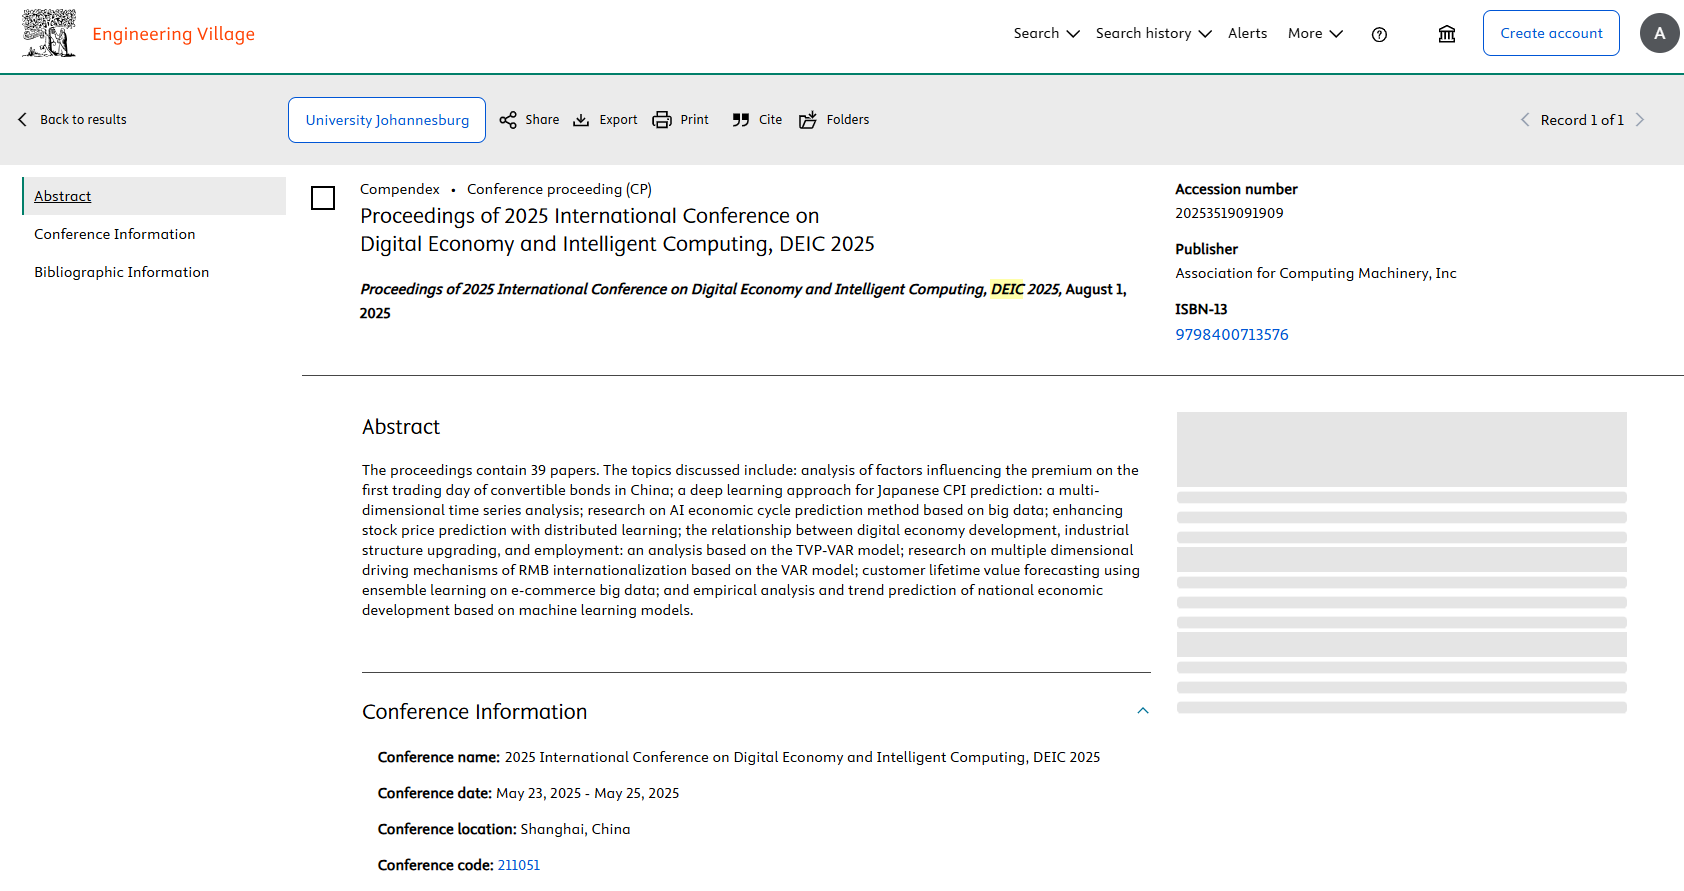1684x891 pixels.
Task: Jump to Conference Information in sidebar
Action: (115, 234)
